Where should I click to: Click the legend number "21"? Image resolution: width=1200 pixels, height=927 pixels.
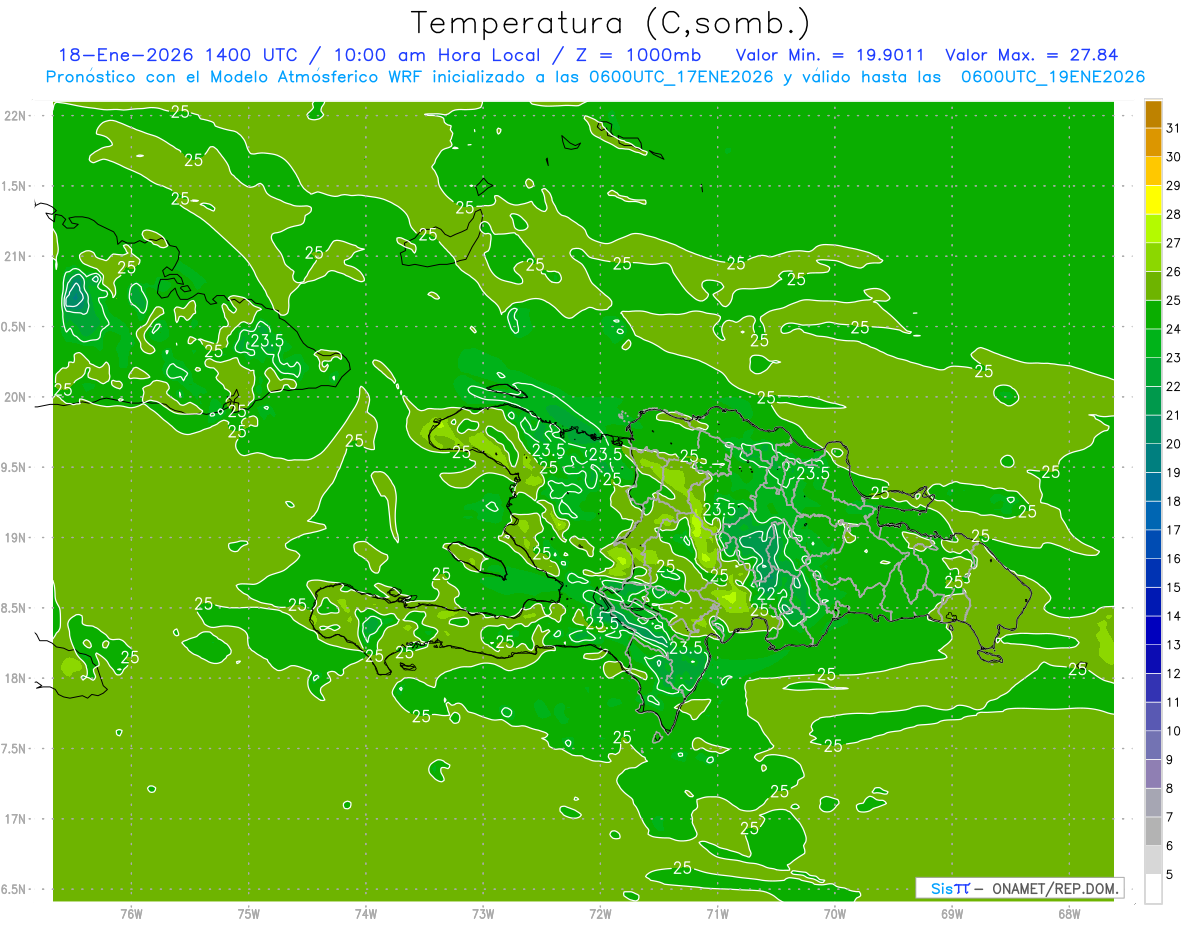click(1174, 416)
